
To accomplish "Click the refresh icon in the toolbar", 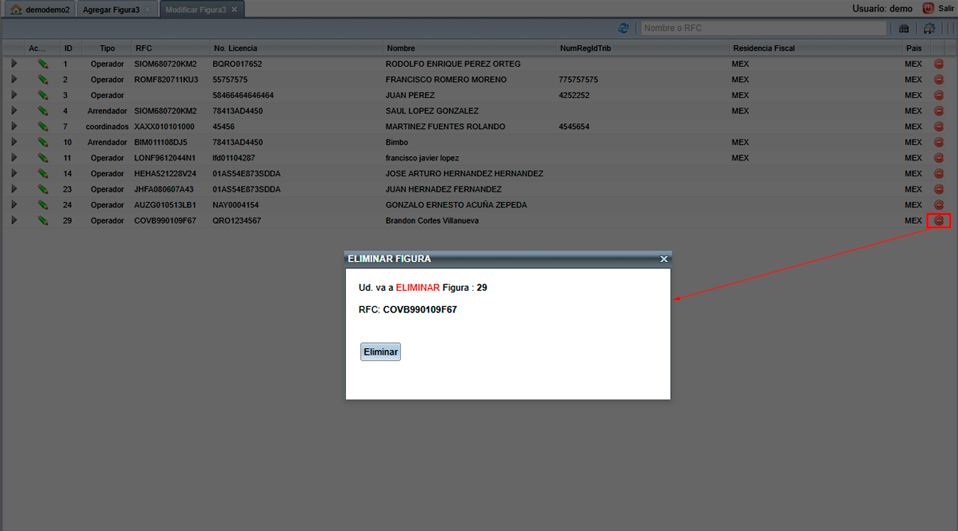I will pos(624,29).
